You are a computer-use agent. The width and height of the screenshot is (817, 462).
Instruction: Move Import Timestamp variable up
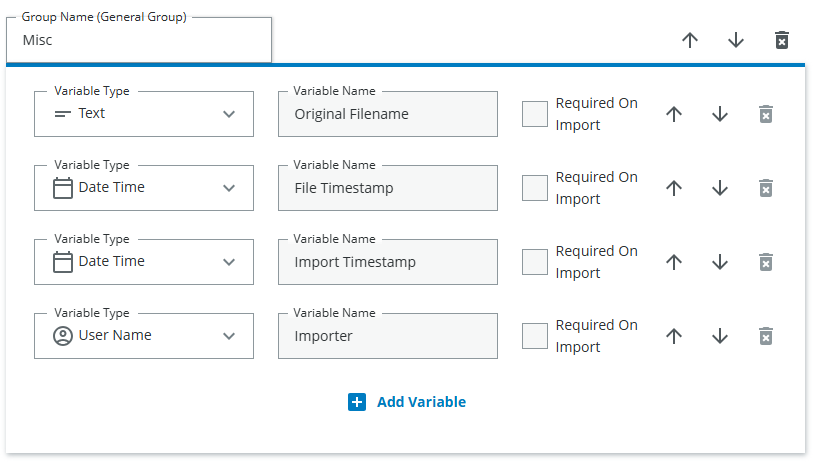point(674,262)
